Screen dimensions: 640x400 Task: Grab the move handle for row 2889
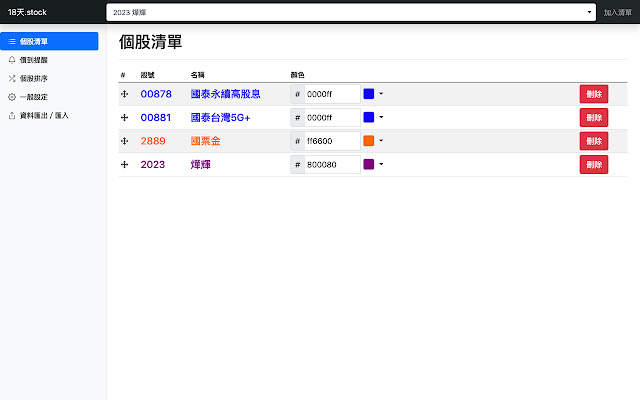click(124, 141)
